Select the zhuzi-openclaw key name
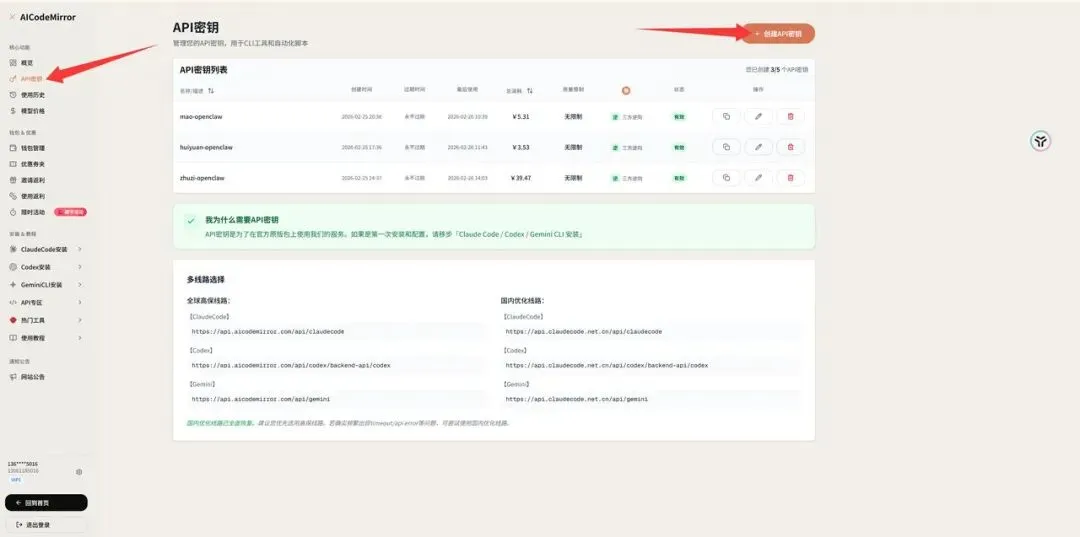 click(202, 178)
